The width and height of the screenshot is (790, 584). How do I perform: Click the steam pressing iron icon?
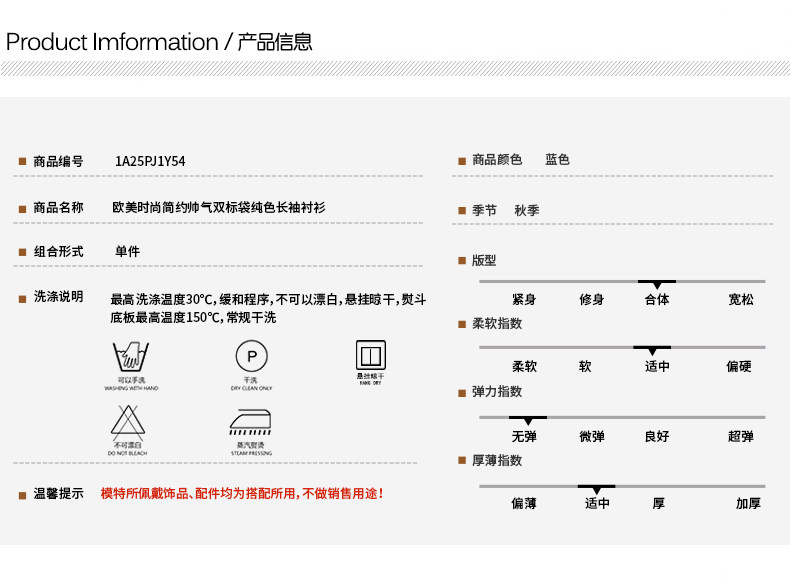(251, 422)
